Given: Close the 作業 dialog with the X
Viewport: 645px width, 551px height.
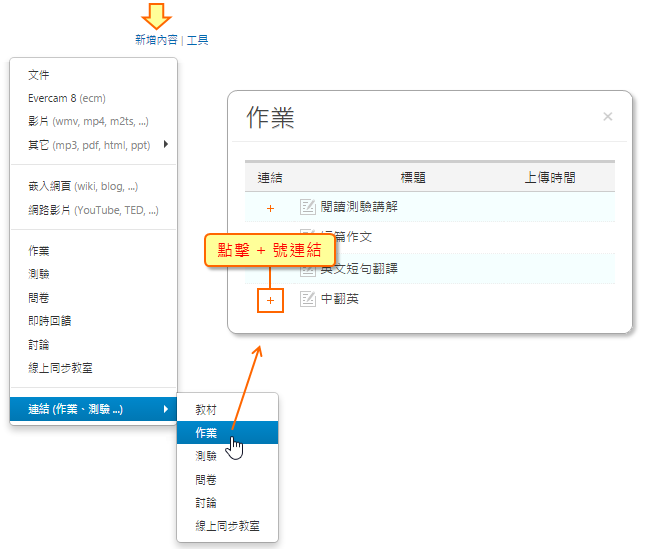Looking at the screenshot, I should point(607,117).
